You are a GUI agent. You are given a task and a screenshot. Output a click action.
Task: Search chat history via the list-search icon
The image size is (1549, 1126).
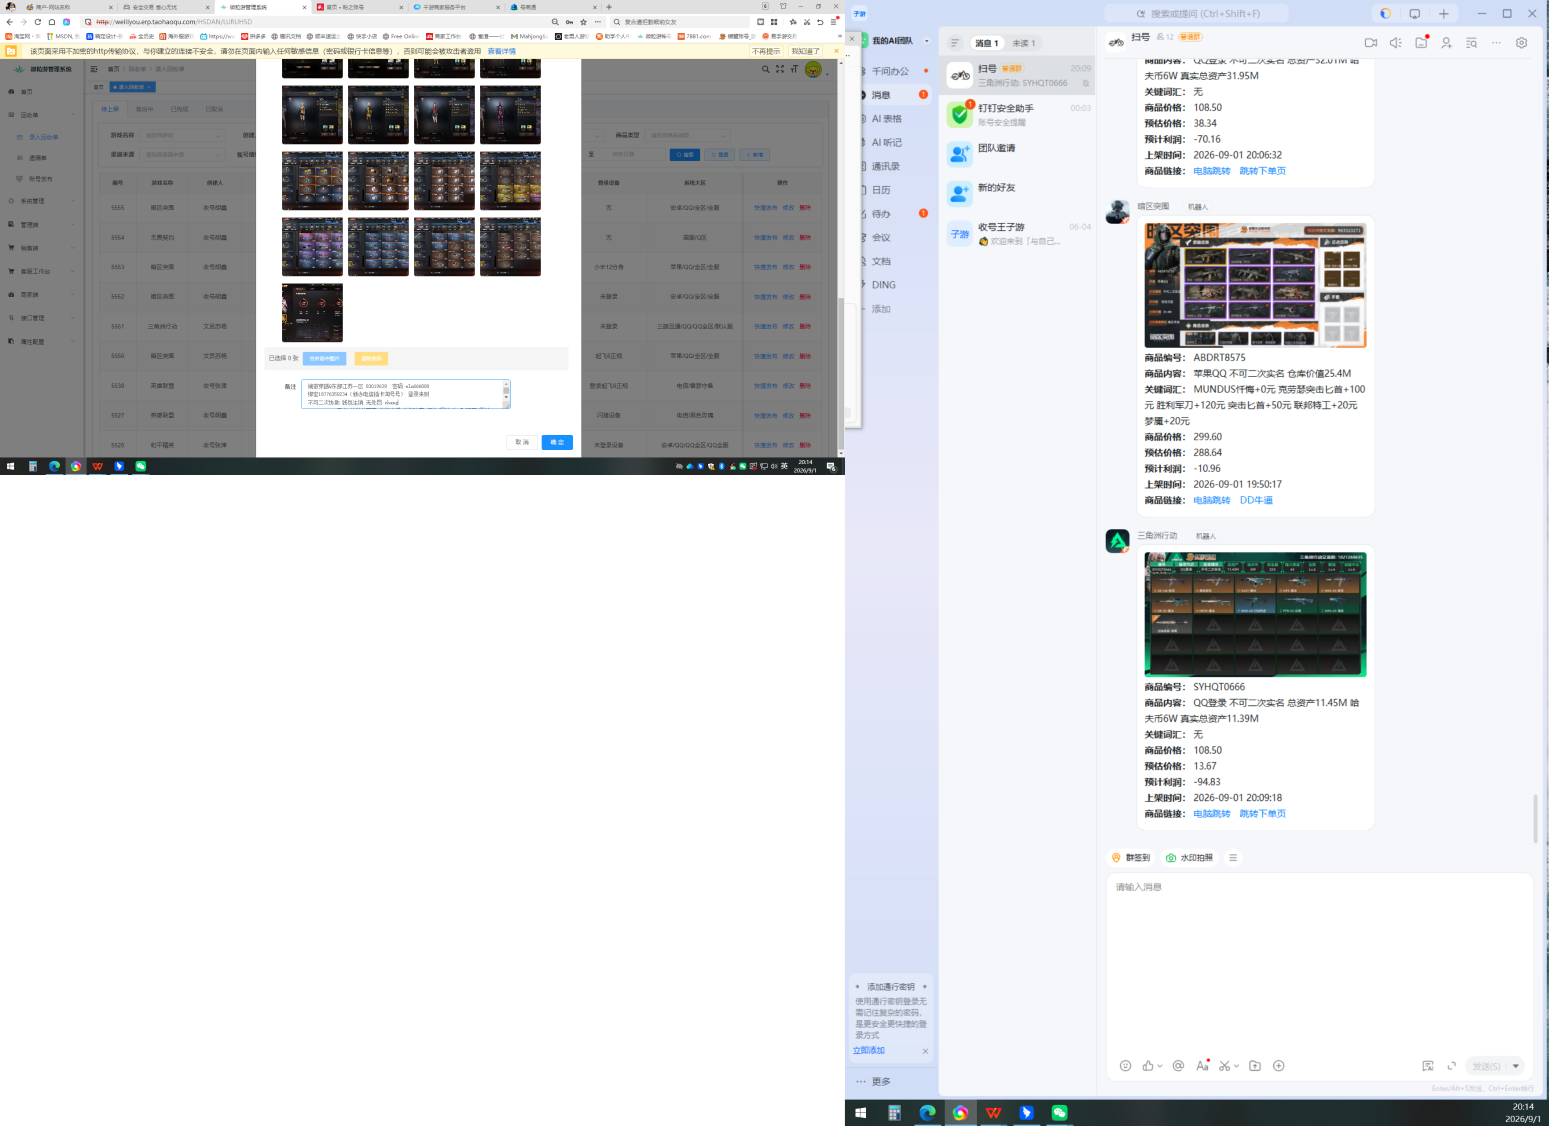tap(1471, 43)
